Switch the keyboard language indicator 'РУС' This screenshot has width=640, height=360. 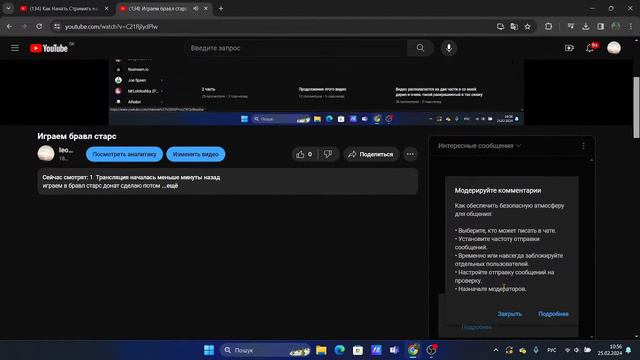551,350
